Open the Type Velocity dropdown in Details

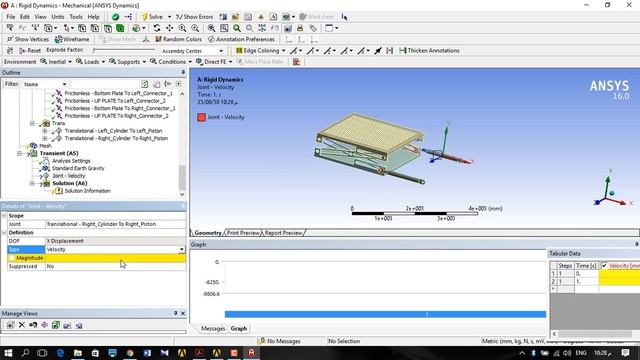[182, 249]
